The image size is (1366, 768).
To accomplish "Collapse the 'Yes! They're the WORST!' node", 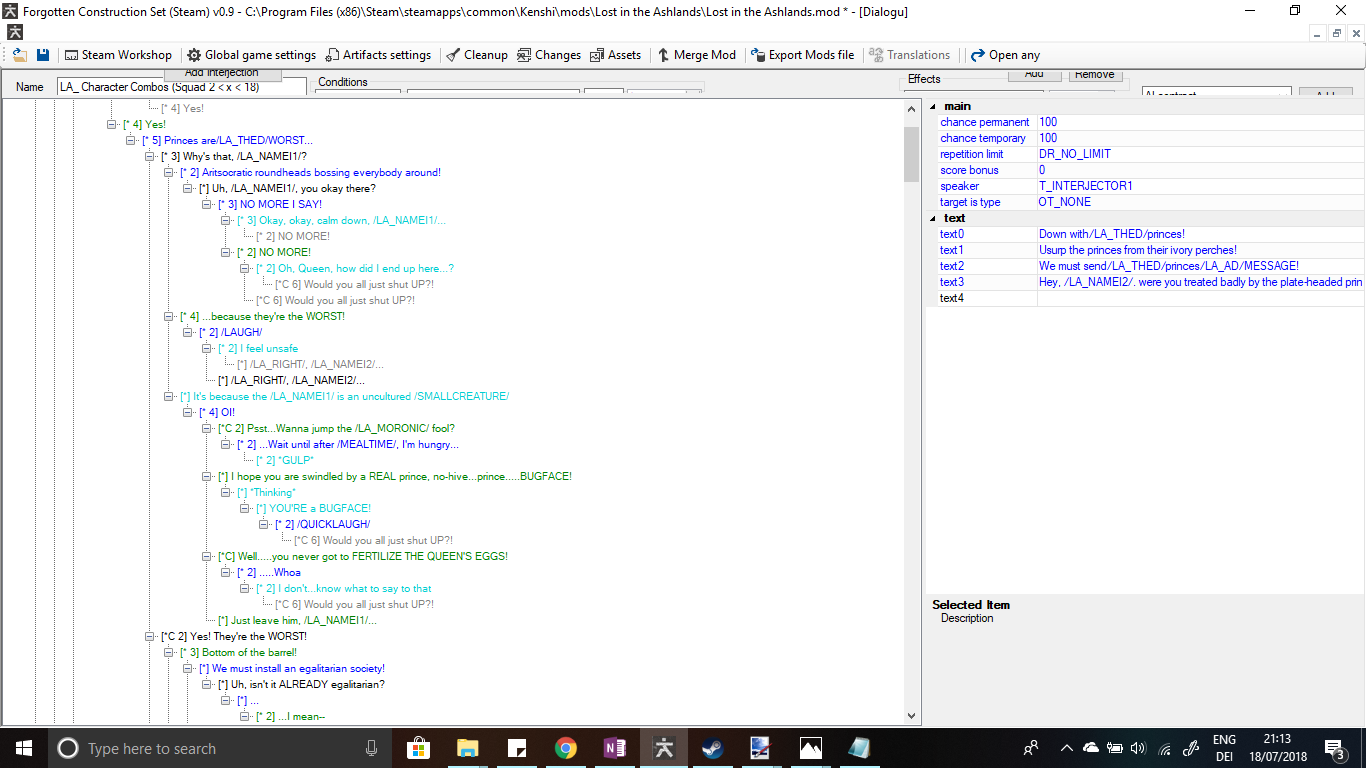I will click(150, 636).
